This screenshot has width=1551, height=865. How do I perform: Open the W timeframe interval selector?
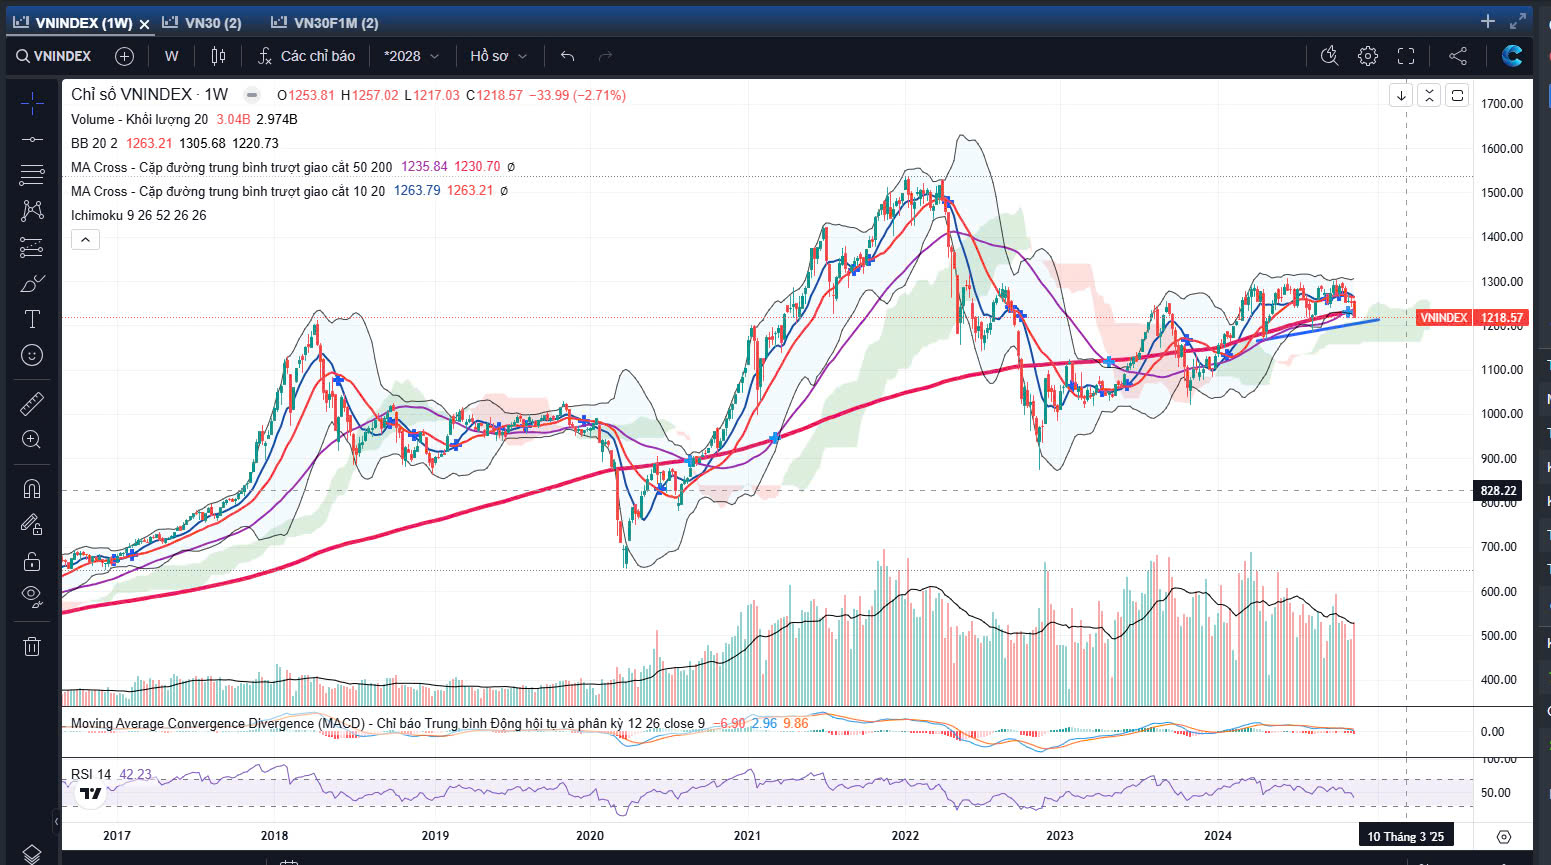[172, 56]
